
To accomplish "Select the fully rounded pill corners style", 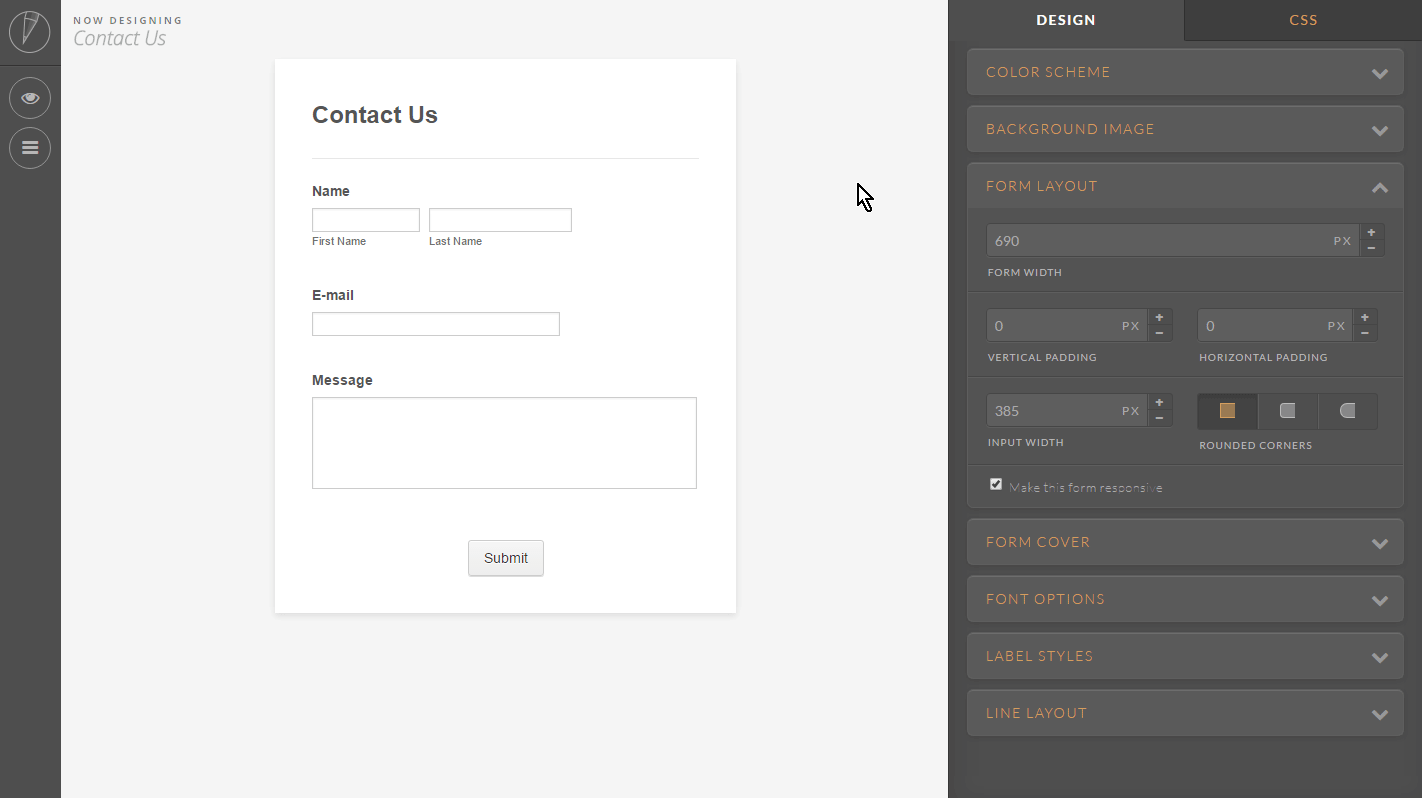I will (1347, 410).
